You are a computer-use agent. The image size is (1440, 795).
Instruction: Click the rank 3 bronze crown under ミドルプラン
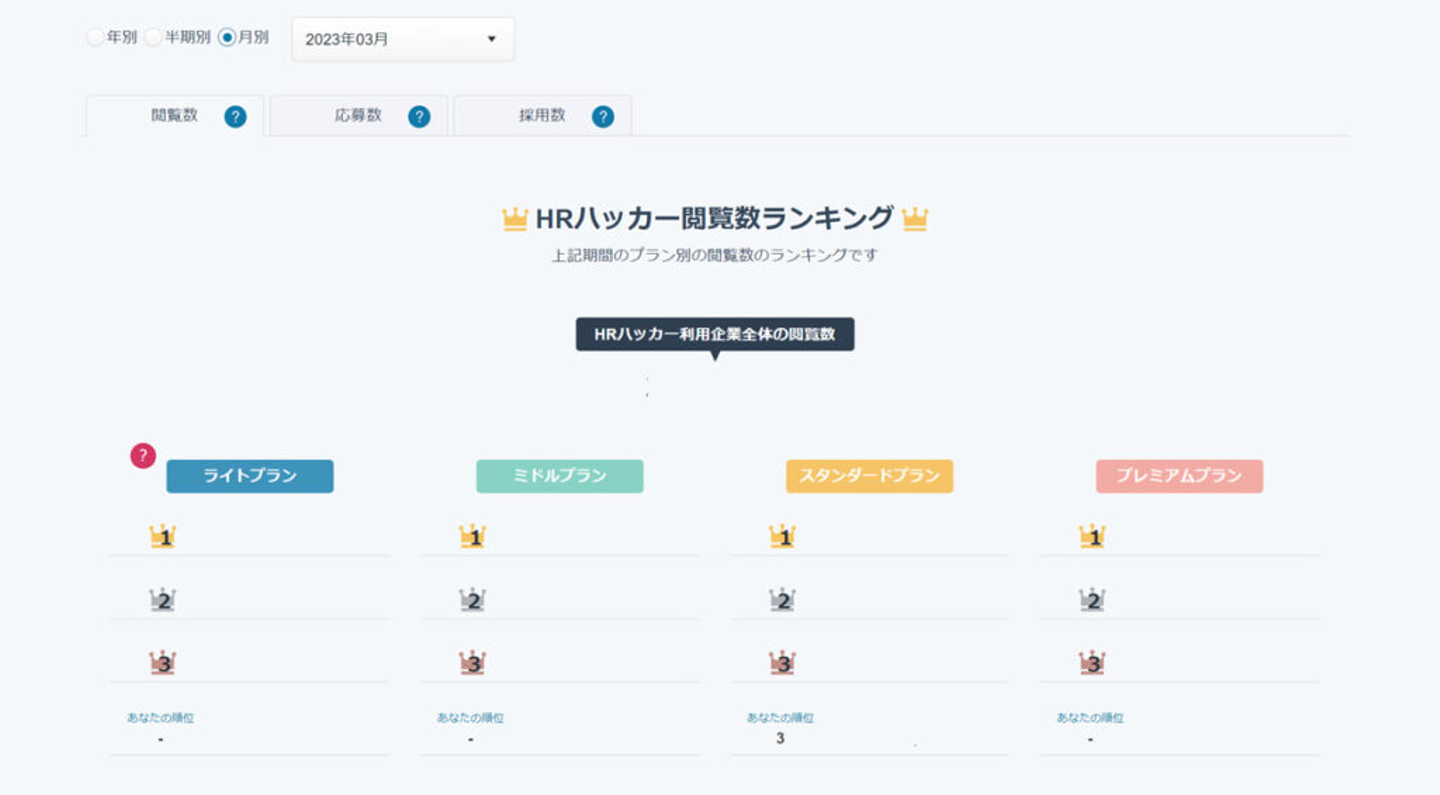(472, 663)
